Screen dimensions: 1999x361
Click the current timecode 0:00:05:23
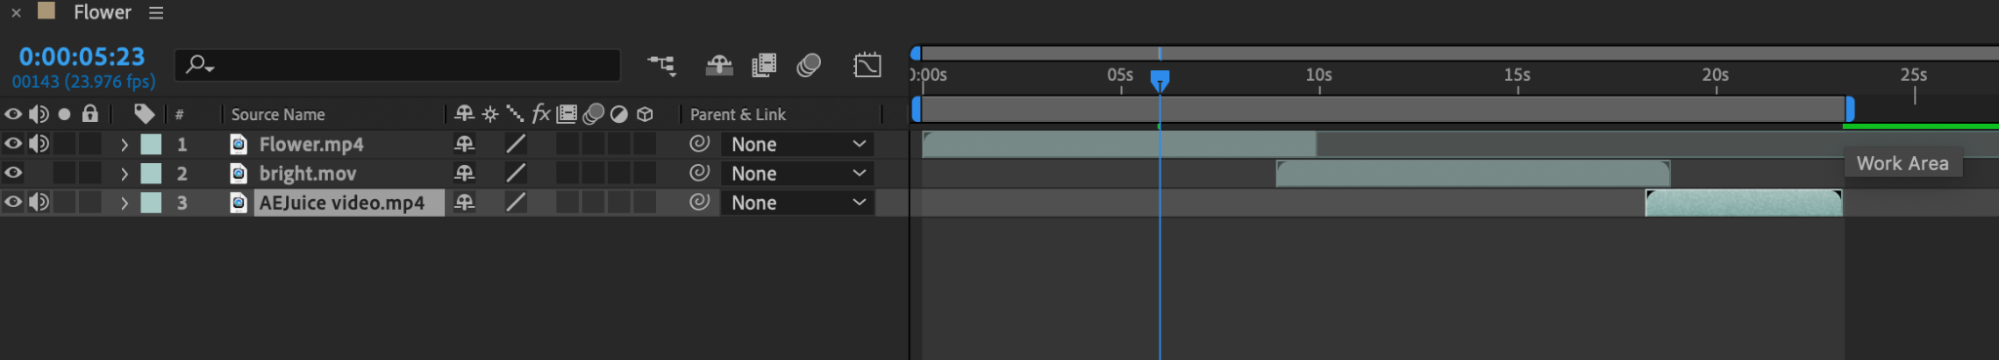coord(82,57)
